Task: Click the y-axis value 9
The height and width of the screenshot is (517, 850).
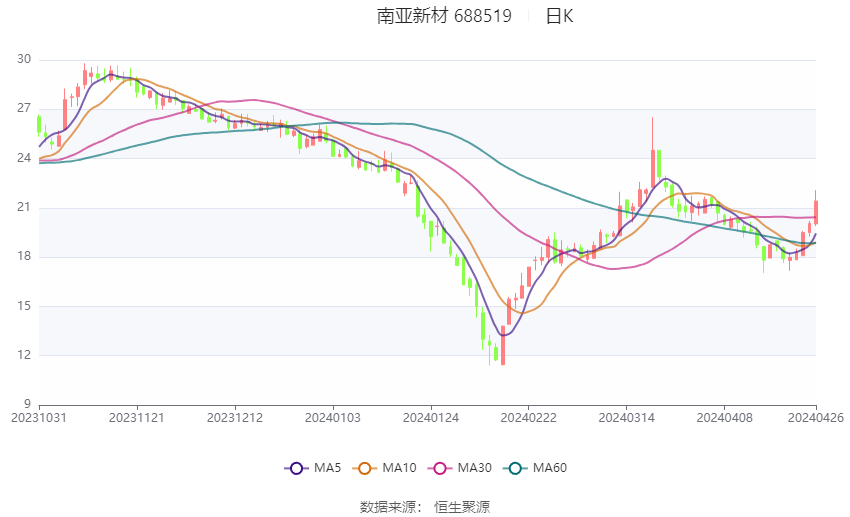Action: pos(27,404)
